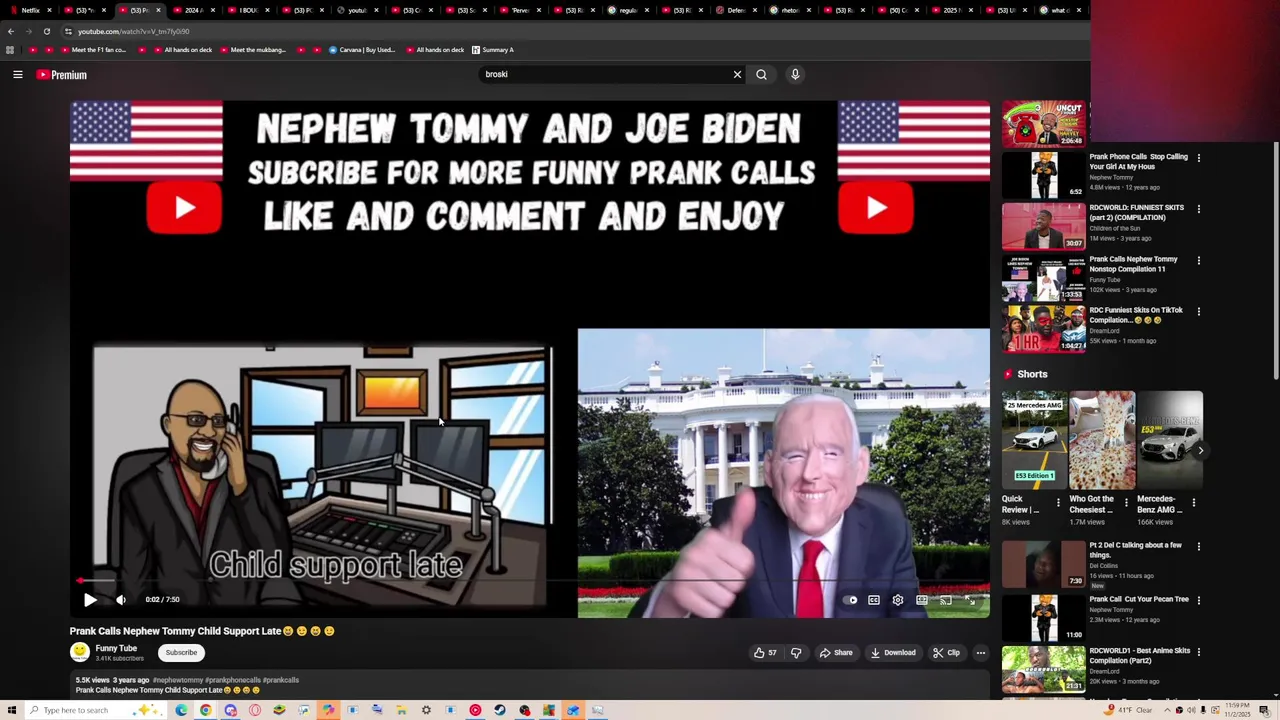Open options for RDC Funniest Skits On TikTok
1280x720 pixels.
(x=1198, y=311)
